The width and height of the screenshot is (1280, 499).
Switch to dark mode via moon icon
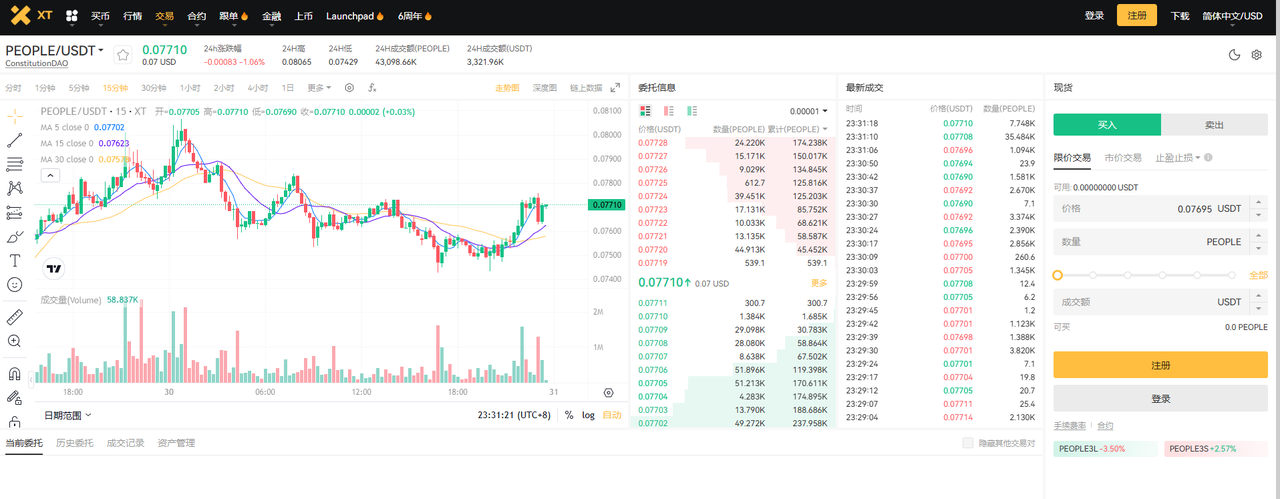coord(1235,55)
